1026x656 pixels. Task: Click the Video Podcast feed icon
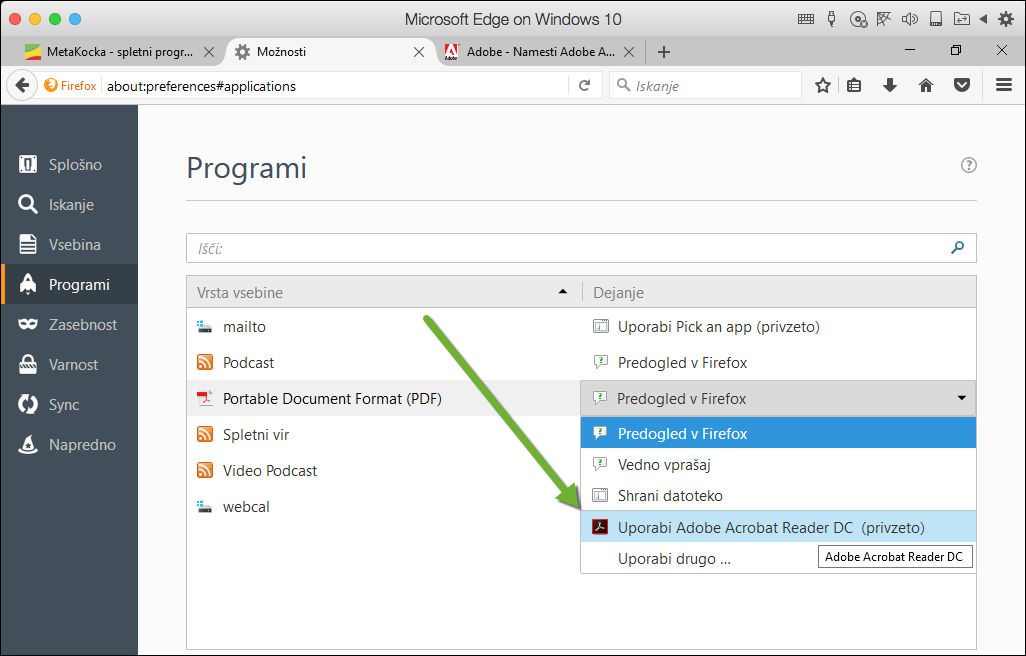click(x=205, y=470)
